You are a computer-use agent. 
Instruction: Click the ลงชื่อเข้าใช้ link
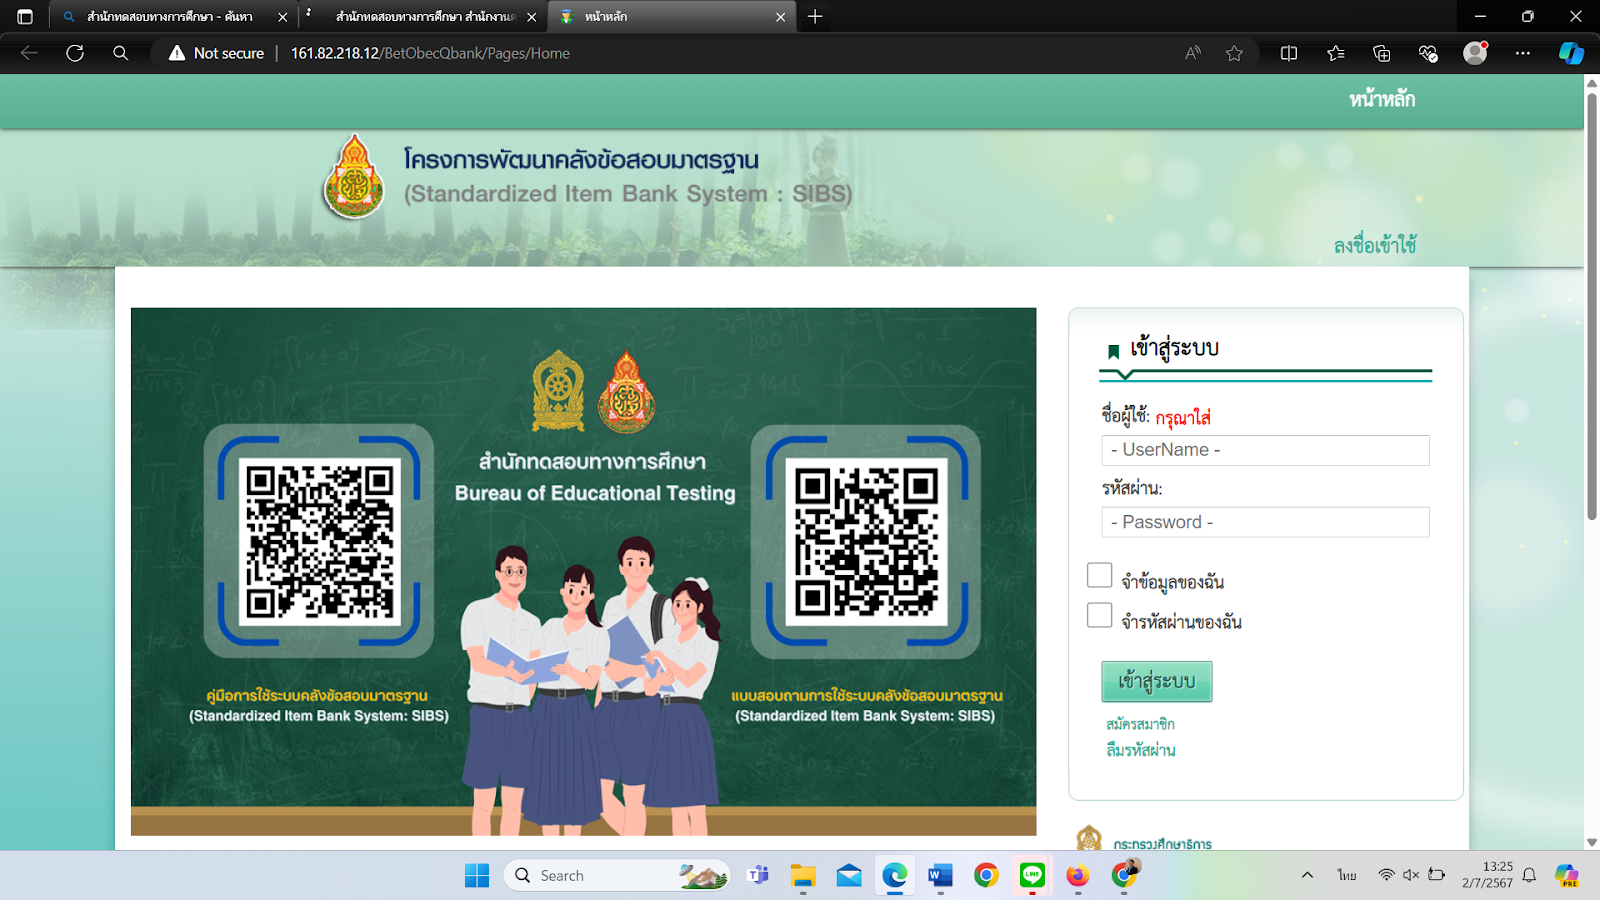pyautogui.click(x=1375, y=245)
